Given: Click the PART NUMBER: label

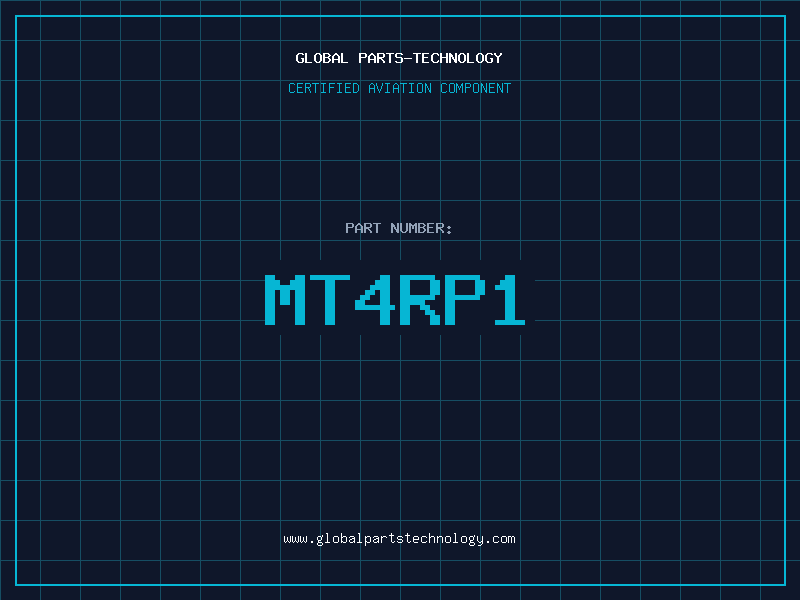Looking at the screenshot, I should (398, 228).
